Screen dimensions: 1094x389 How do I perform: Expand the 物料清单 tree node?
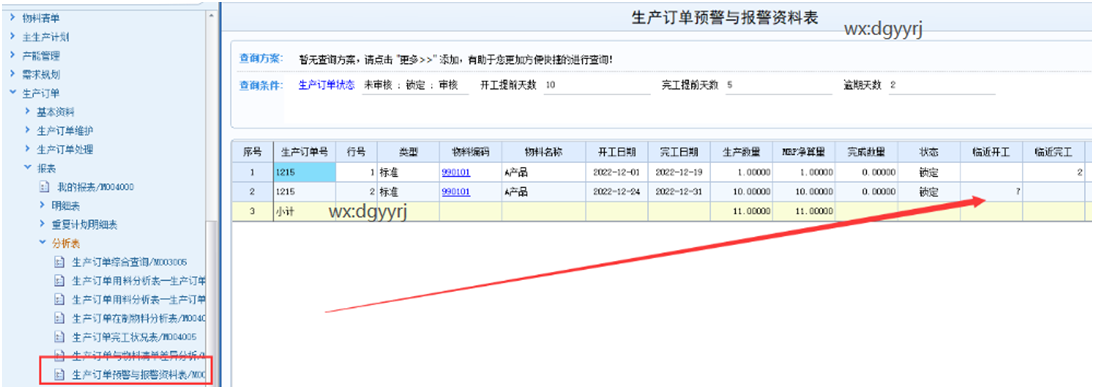pyautogui.click(x=13, y=17)
